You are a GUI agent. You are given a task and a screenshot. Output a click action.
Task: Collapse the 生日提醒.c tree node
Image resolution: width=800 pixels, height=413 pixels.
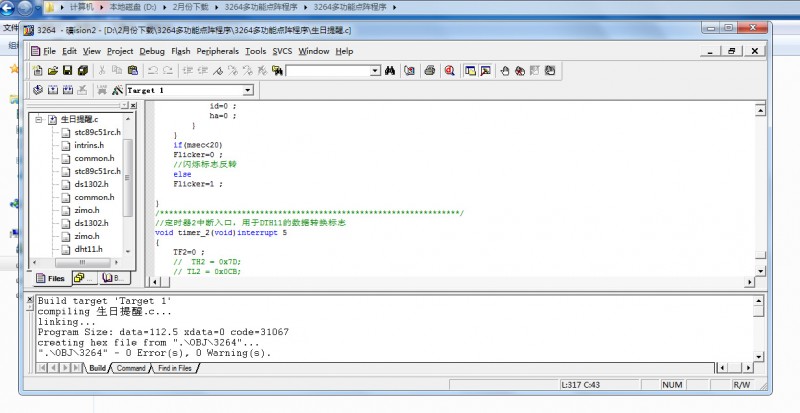[38, 119]
